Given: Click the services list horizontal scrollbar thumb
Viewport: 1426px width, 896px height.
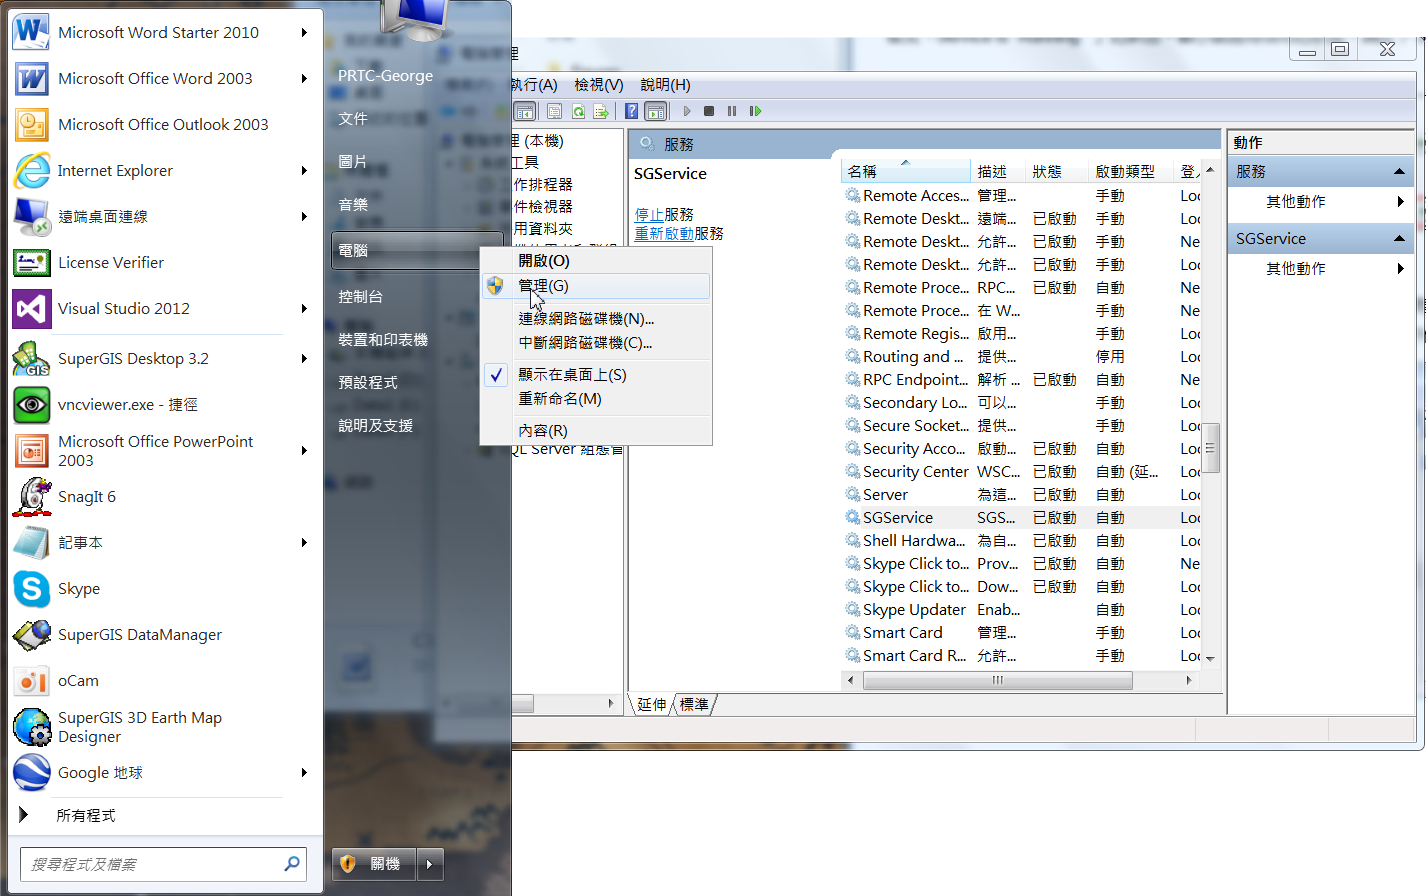Looking at the screenshot, I should click(x=997, y=680).
